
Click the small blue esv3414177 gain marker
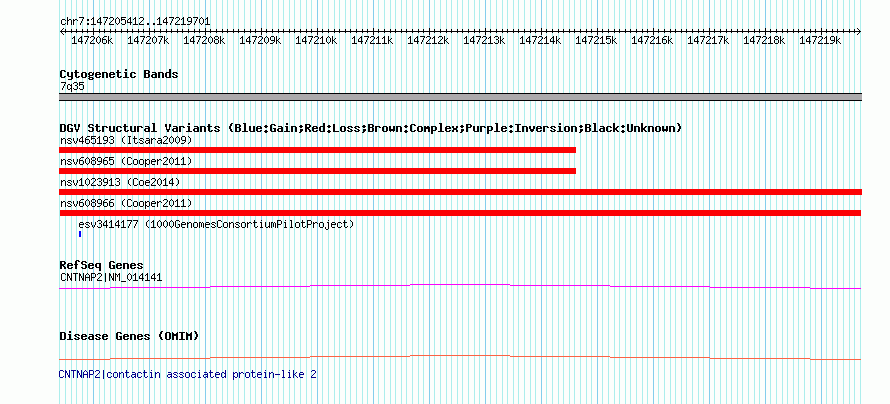click(x=80, y=234)
